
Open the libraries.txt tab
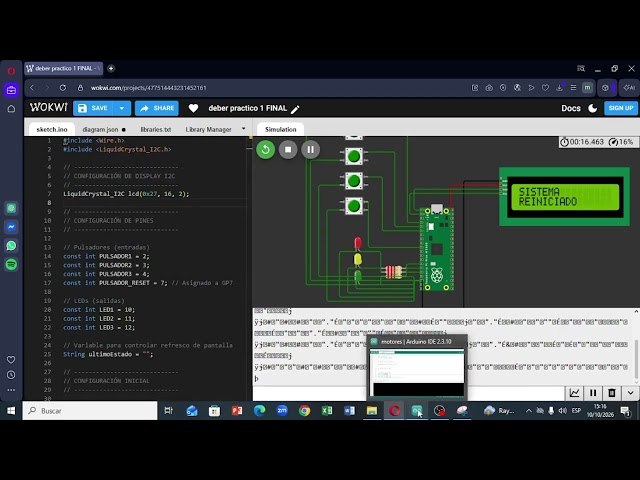156,129
